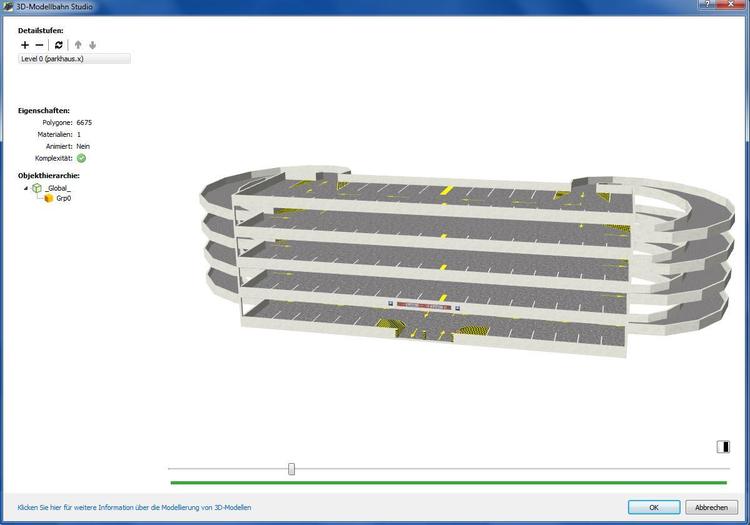Remove detail level with minus icon

pos(40,45)
